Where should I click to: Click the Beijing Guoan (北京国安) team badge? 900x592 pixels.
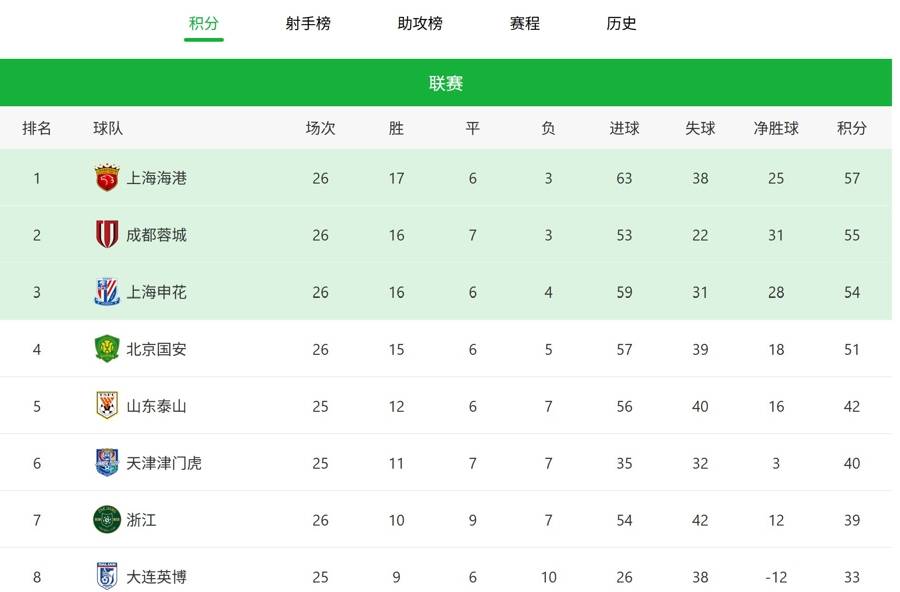pyautogui.click(x=107, y=349)
